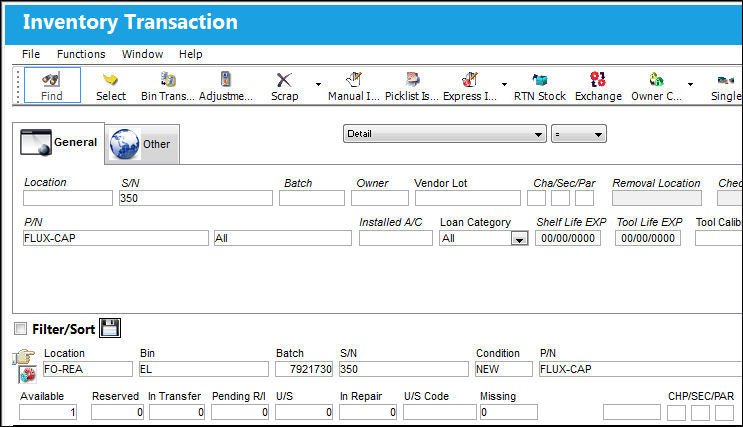Viewport: 743px width, 427px height.
Task: Click the result Batch field 7921730
Action: point(304,369)
